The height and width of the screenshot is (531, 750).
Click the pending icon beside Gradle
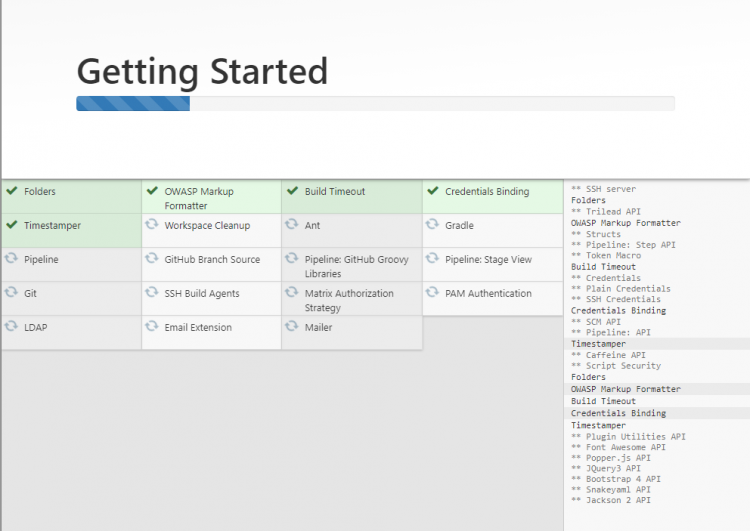click(432, 224)
